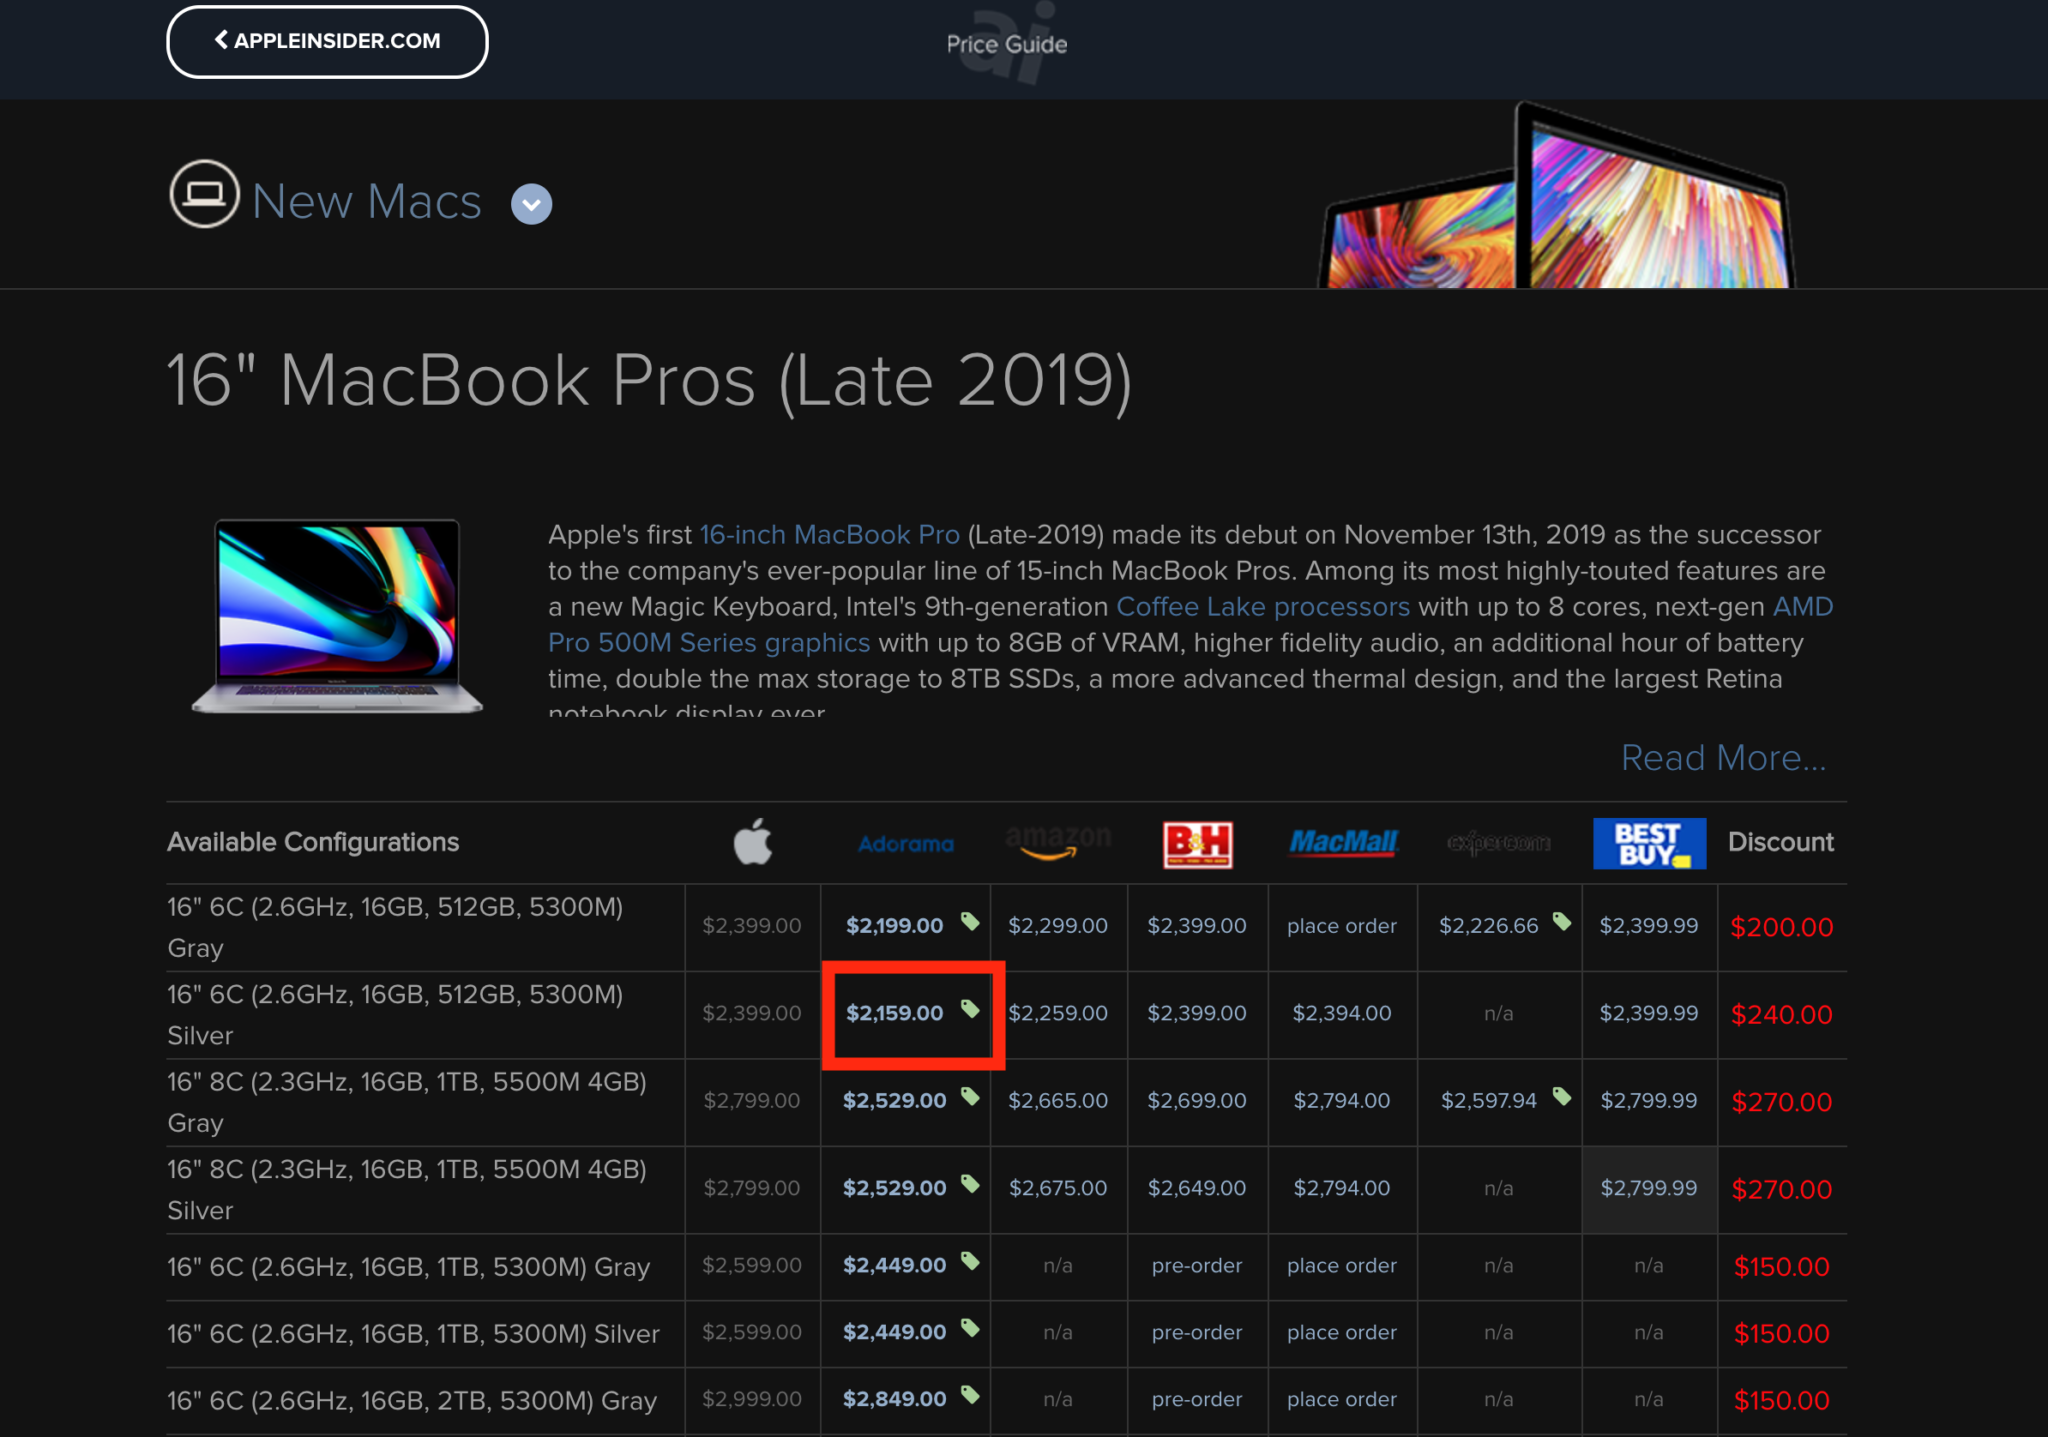2048x1437 pixels.
Task: Open Adorama $2,159.00 price for 512GB Silver
Action: (895, 1013)
